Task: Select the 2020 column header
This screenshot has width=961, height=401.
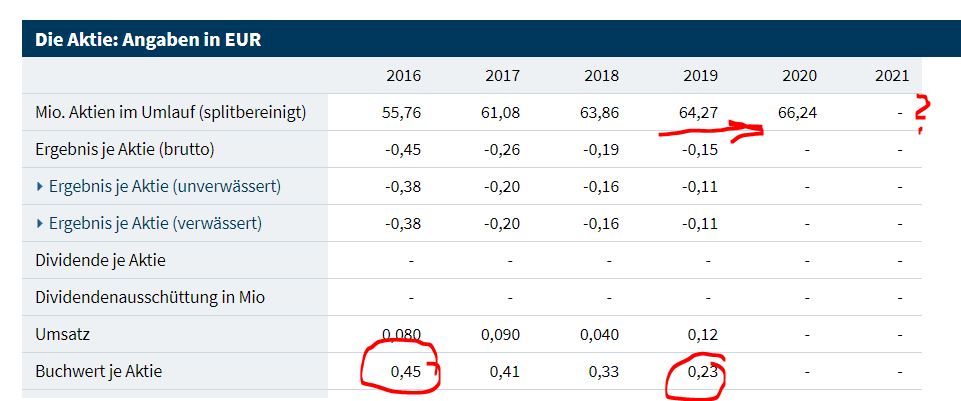Action: (799, 76)
